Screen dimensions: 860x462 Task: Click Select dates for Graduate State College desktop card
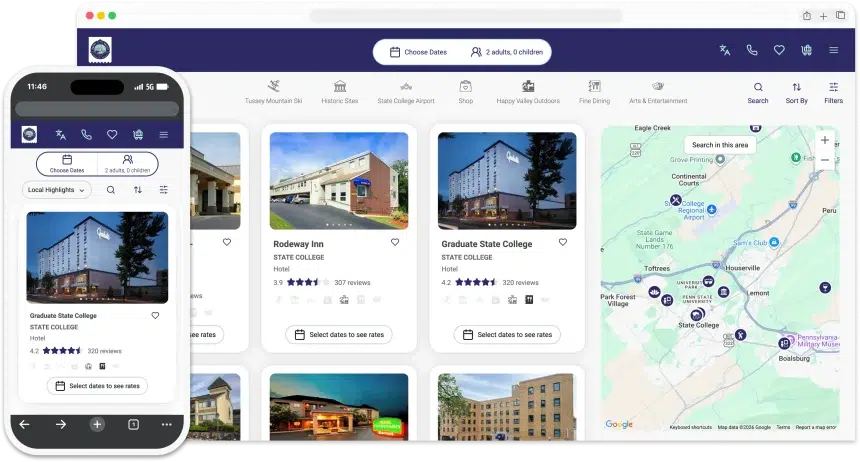(507, 335)
